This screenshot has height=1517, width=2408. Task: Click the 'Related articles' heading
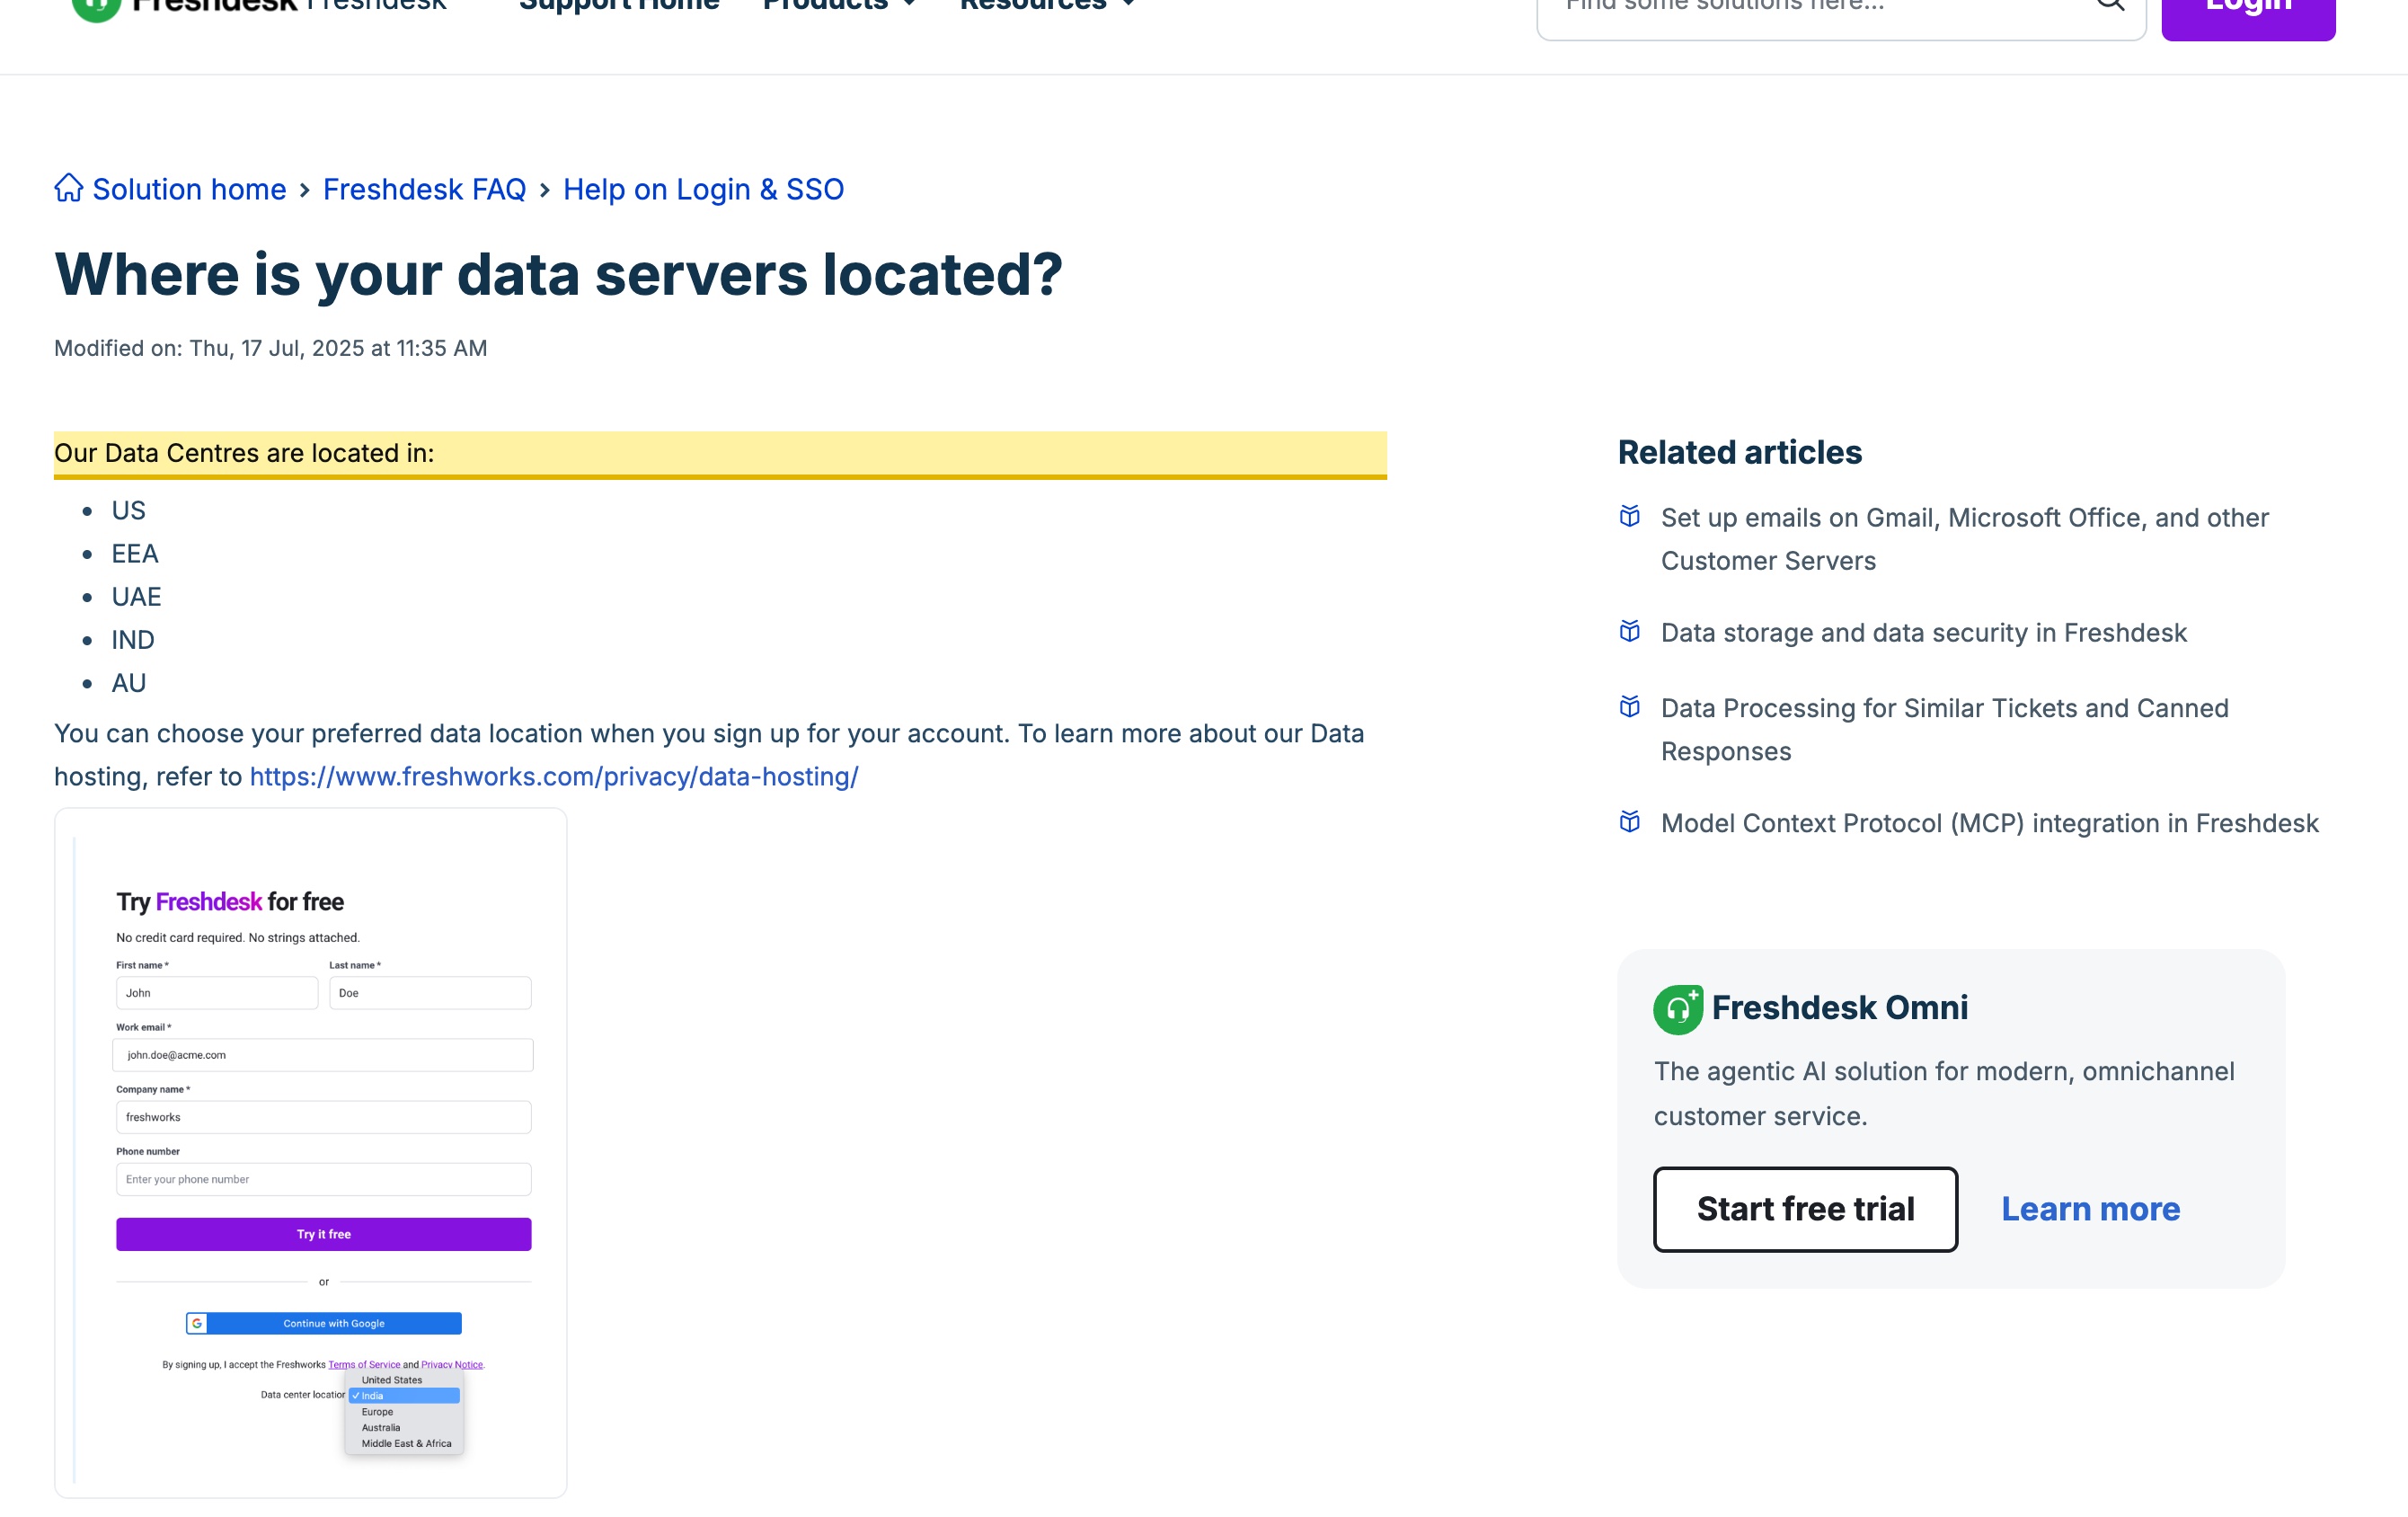[x=1739, y=452]
